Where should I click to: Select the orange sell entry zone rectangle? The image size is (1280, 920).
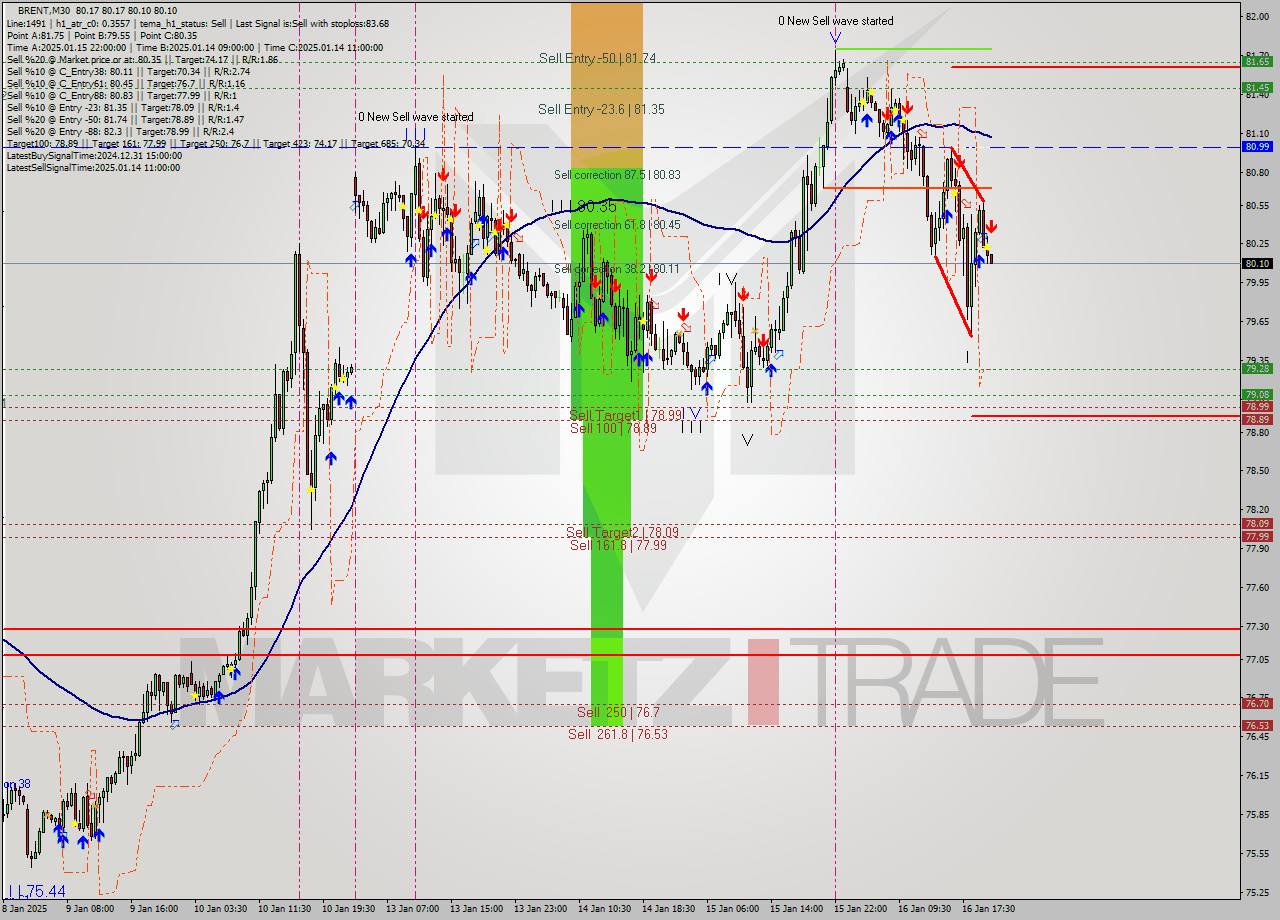[606, 86]
